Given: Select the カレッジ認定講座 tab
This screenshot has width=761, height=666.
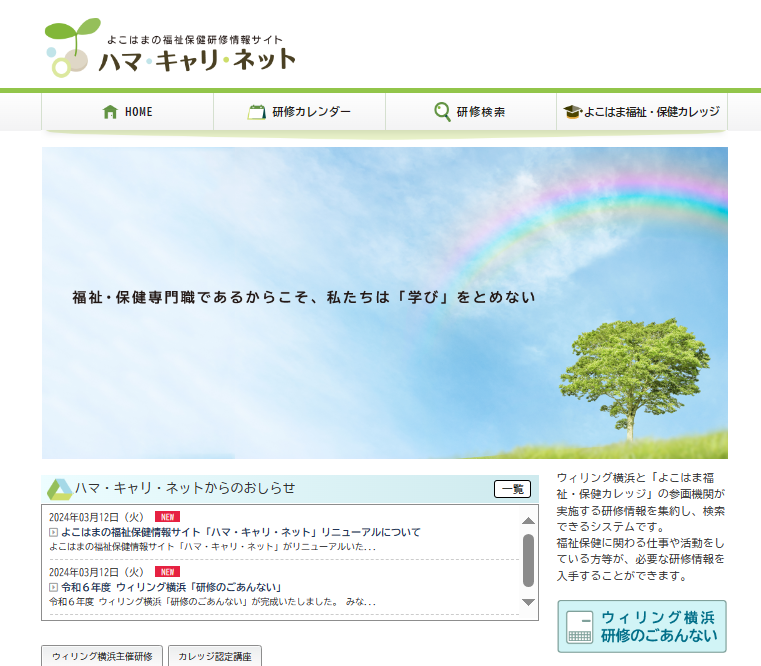Looking at the screenshot, I should click(x=215, y=656).
